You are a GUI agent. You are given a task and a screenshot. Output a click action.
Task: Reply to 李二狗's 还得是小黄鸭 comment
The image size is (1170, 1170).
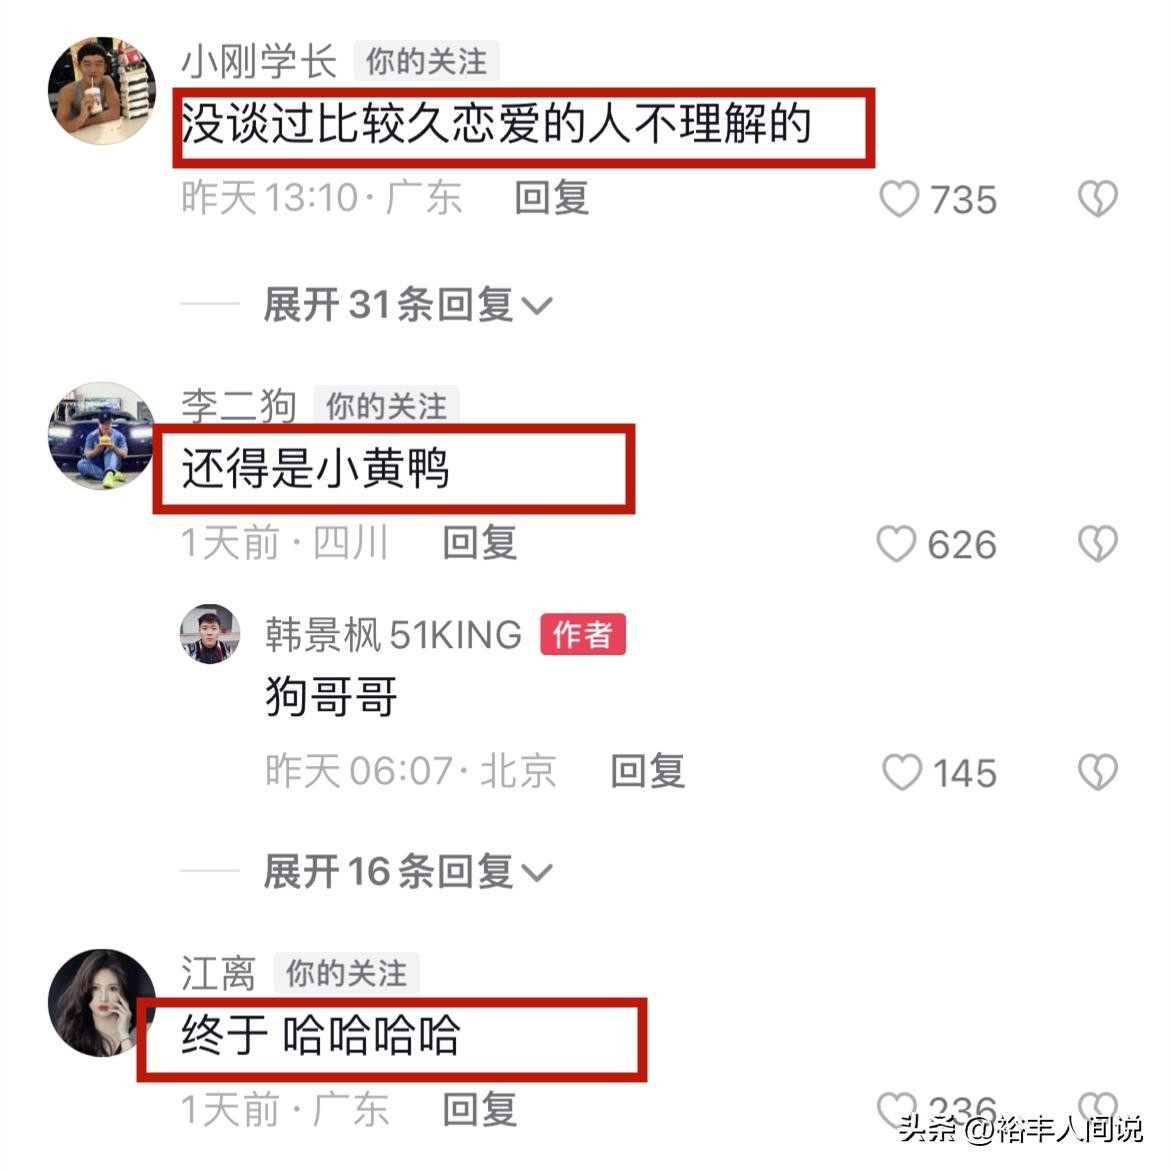pyautogui.click(x=479, y=542)
